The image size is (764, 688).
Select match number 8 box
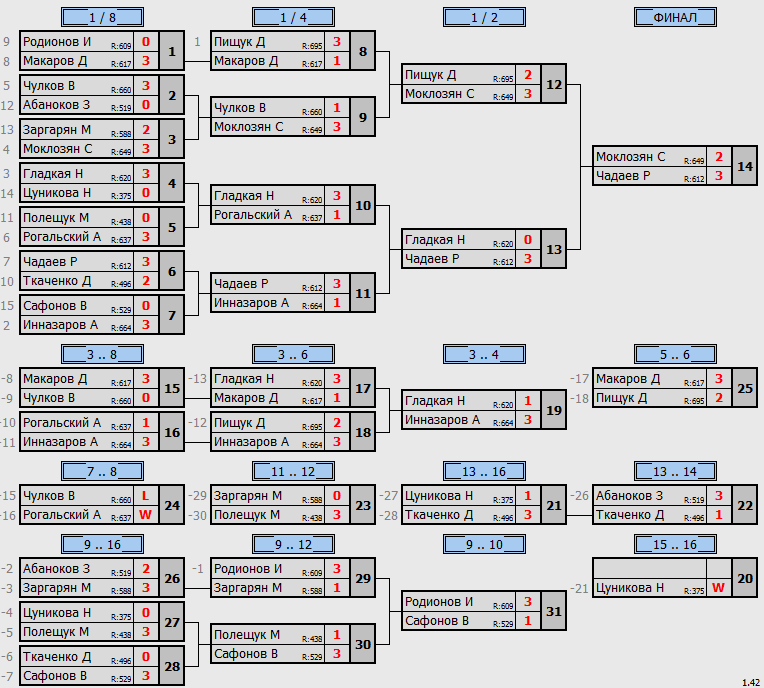tap(363, 51)
